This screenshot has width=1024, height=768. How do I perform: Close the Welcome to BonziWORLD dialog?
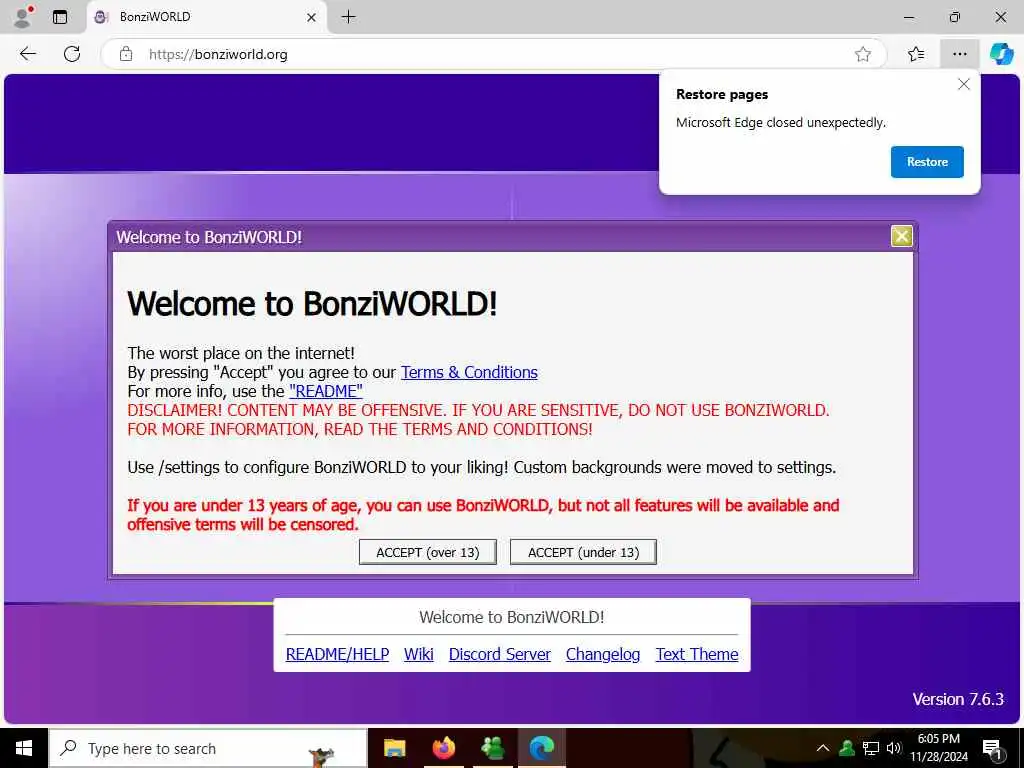[901, 236]
